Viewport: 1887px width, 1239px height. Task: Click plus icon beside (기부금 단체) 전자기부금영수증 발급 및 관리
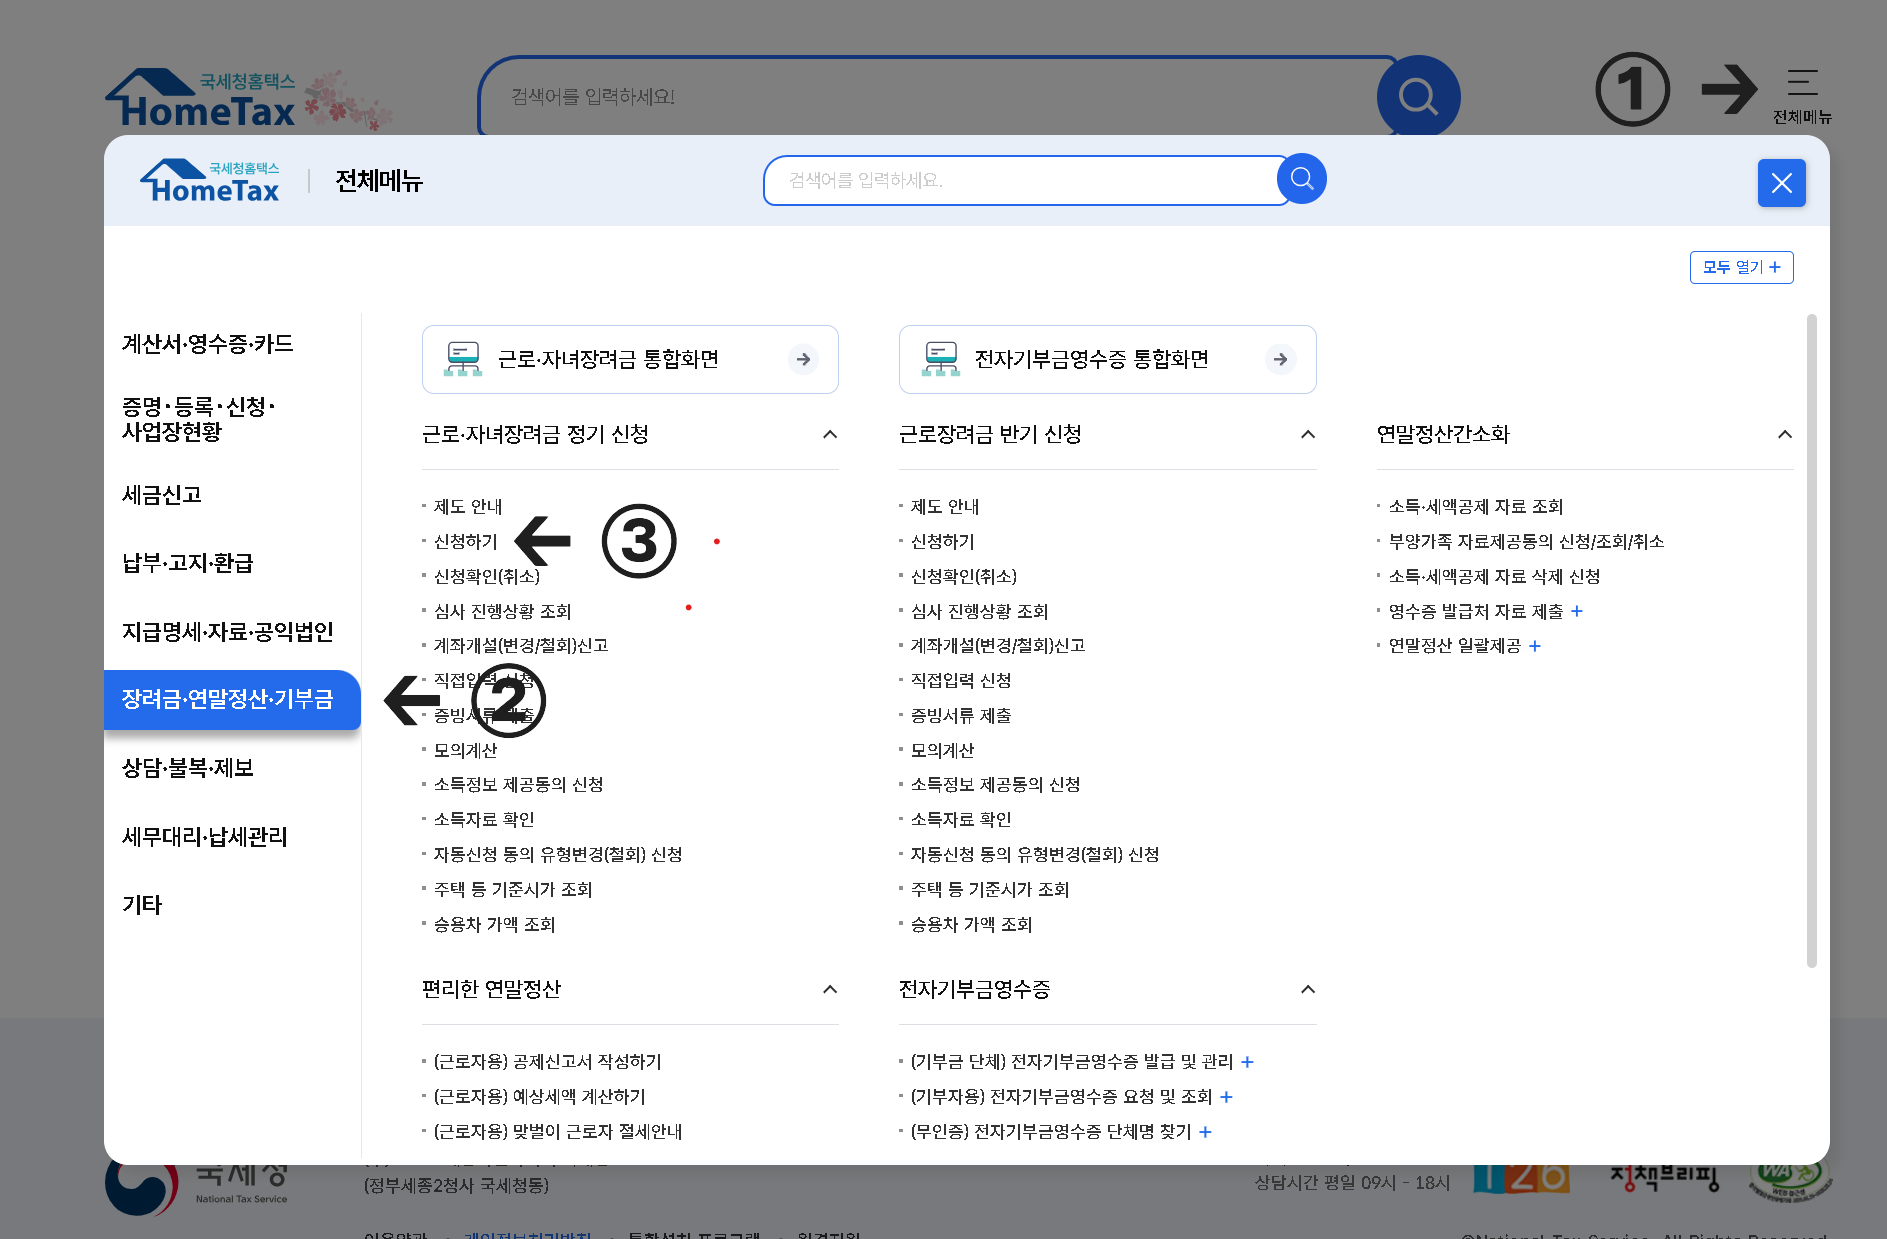pyautogui.click(x=1247, y=1062)
